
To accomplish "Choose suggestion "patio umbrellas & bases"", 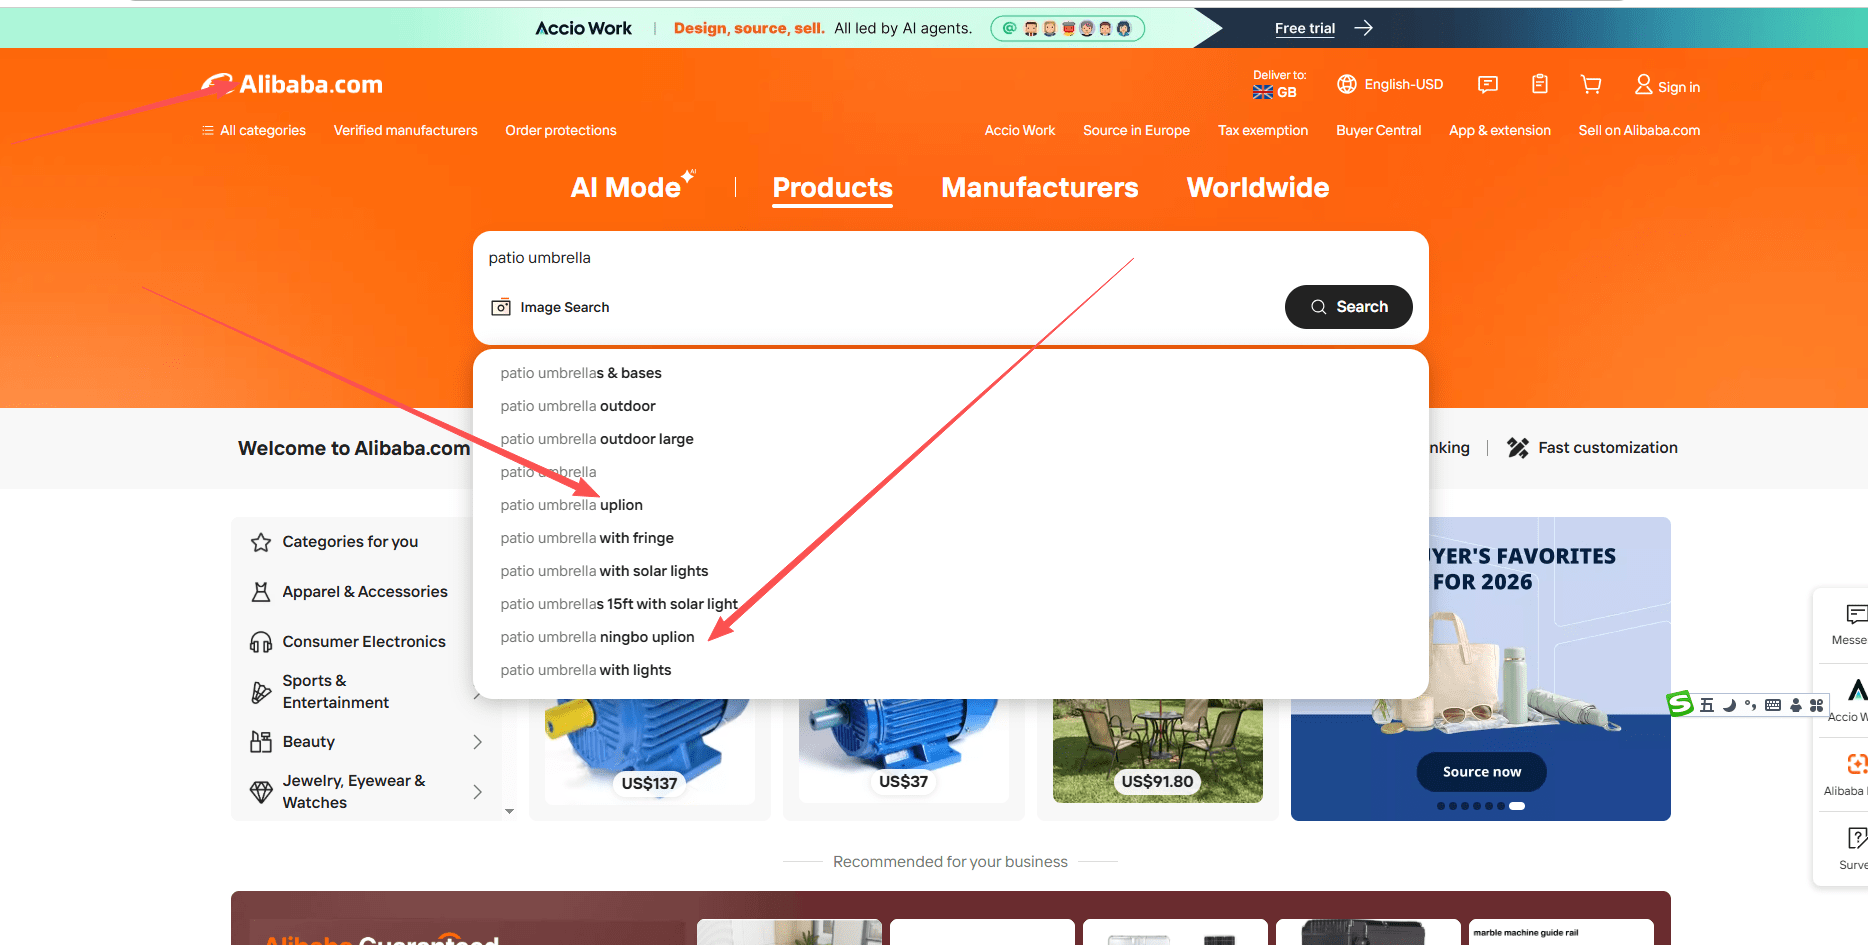I will point(950,373).
